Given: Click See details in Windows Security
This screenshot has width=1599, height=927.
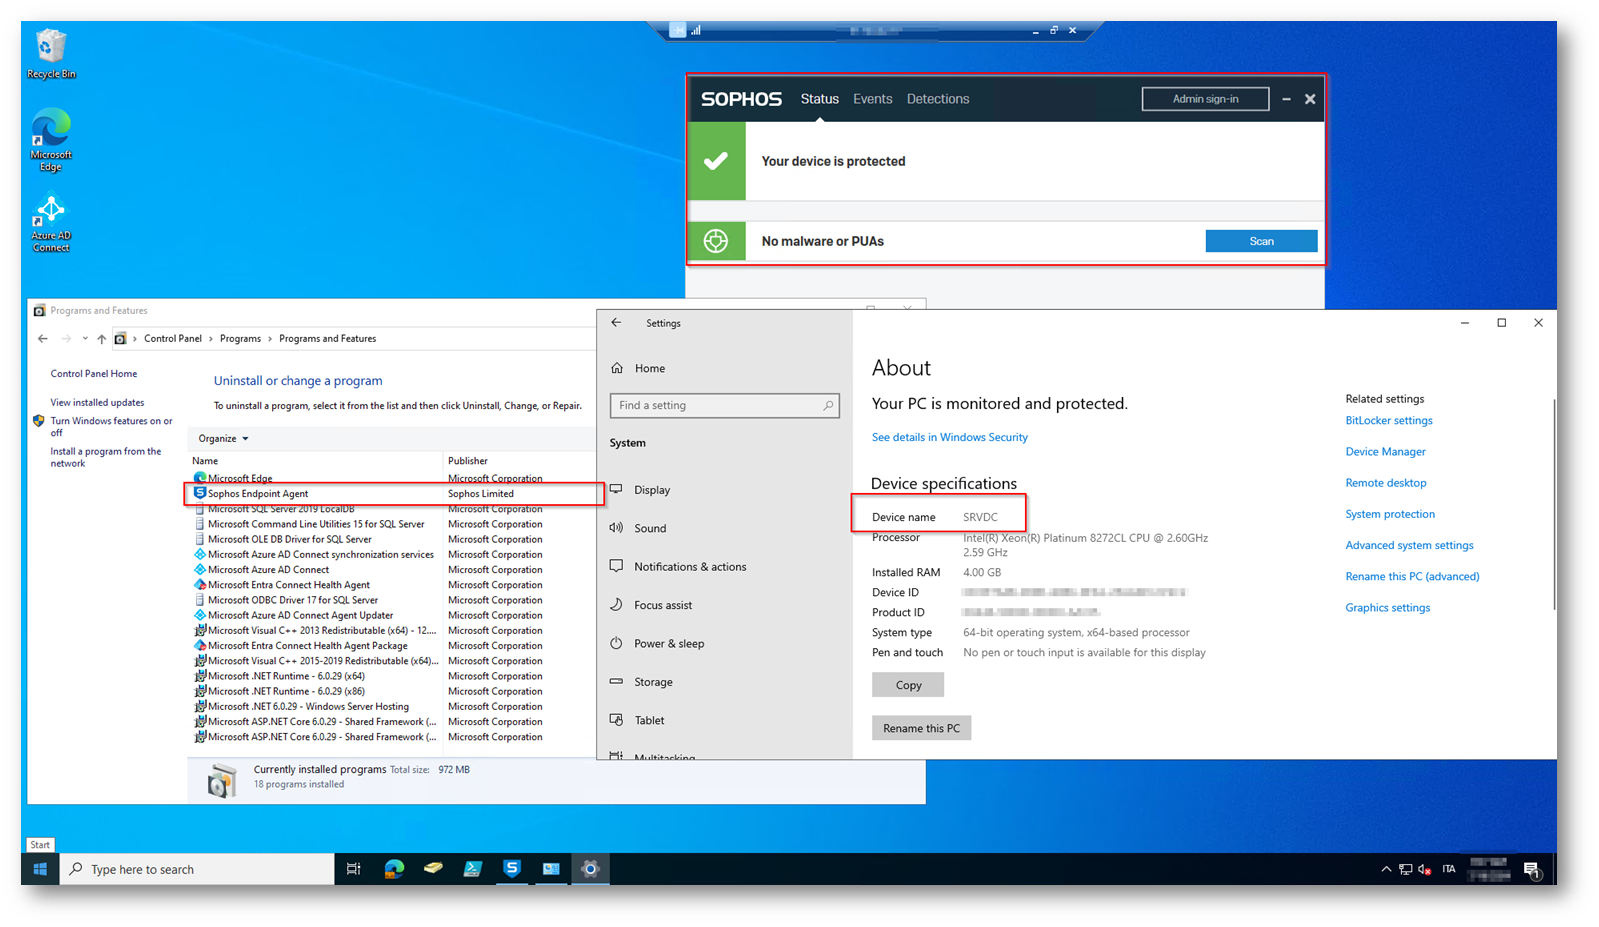Looking at the screenshot, I should pyautogui.click(x=949, y=437).
